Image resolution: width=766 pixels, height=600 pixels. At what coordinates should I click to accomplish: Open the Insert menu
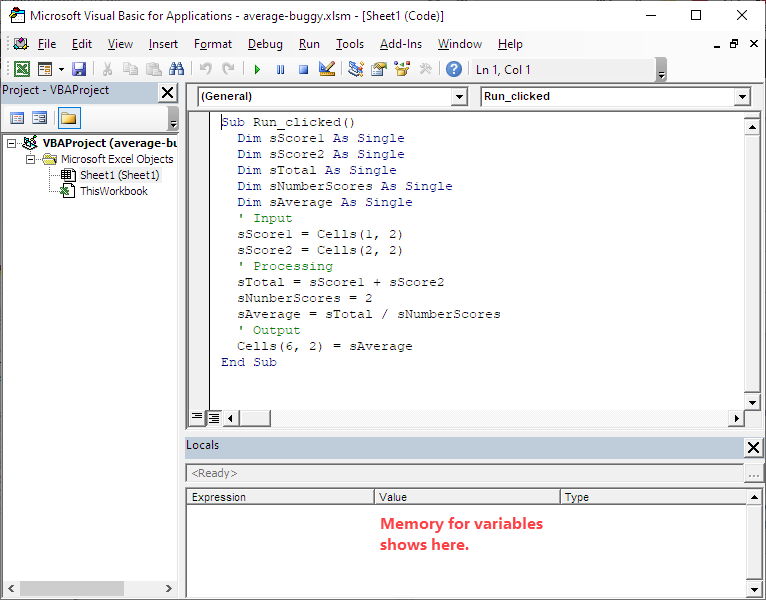tap(163, 44)
